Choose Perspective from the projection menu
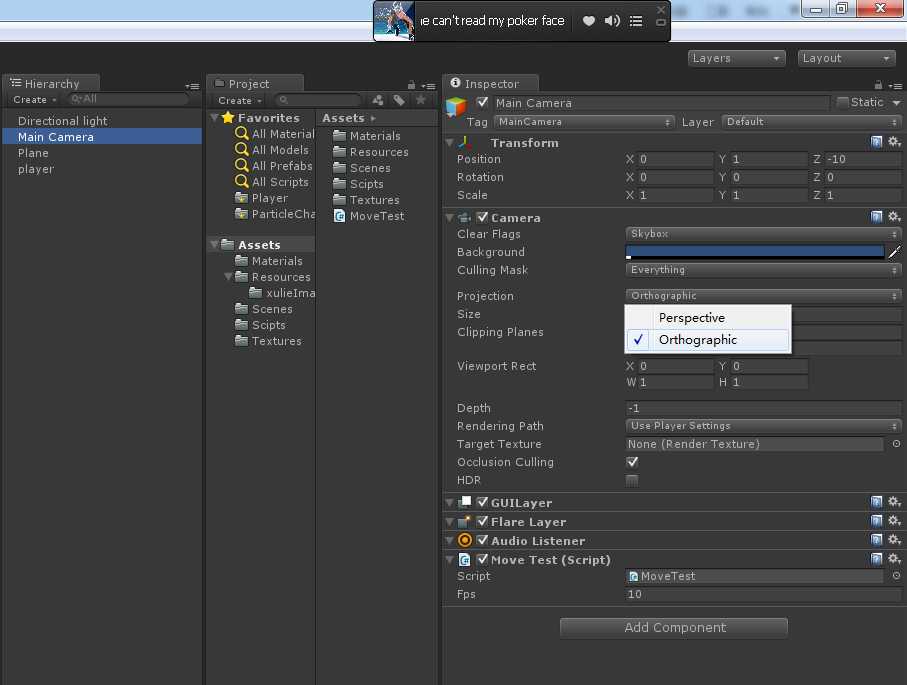Viewport: 907px width, 685px height. pos(707,318)
